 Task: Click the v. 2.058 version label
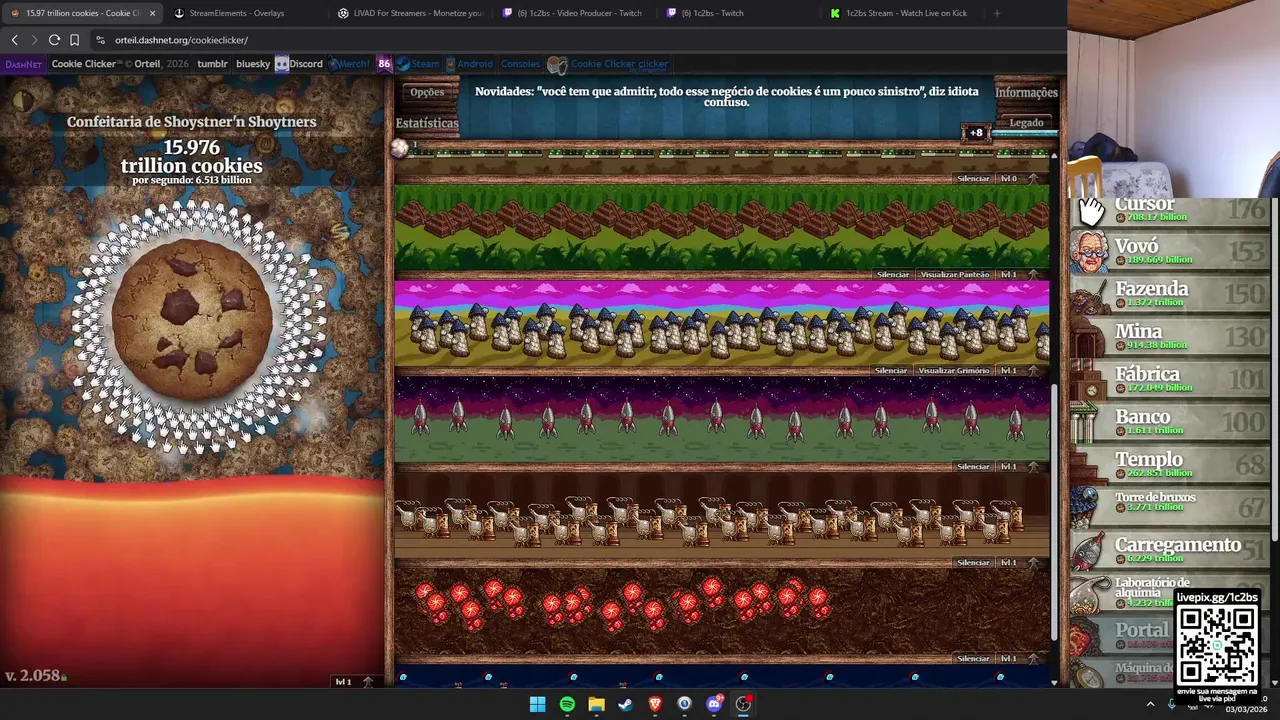click(x=33, y=676)
